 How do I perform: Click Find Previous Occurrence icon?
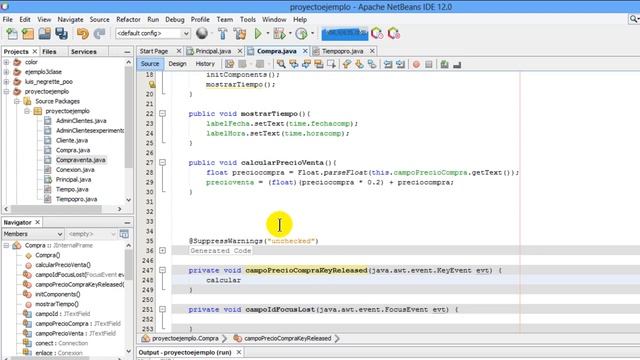[x=293, y=64]
